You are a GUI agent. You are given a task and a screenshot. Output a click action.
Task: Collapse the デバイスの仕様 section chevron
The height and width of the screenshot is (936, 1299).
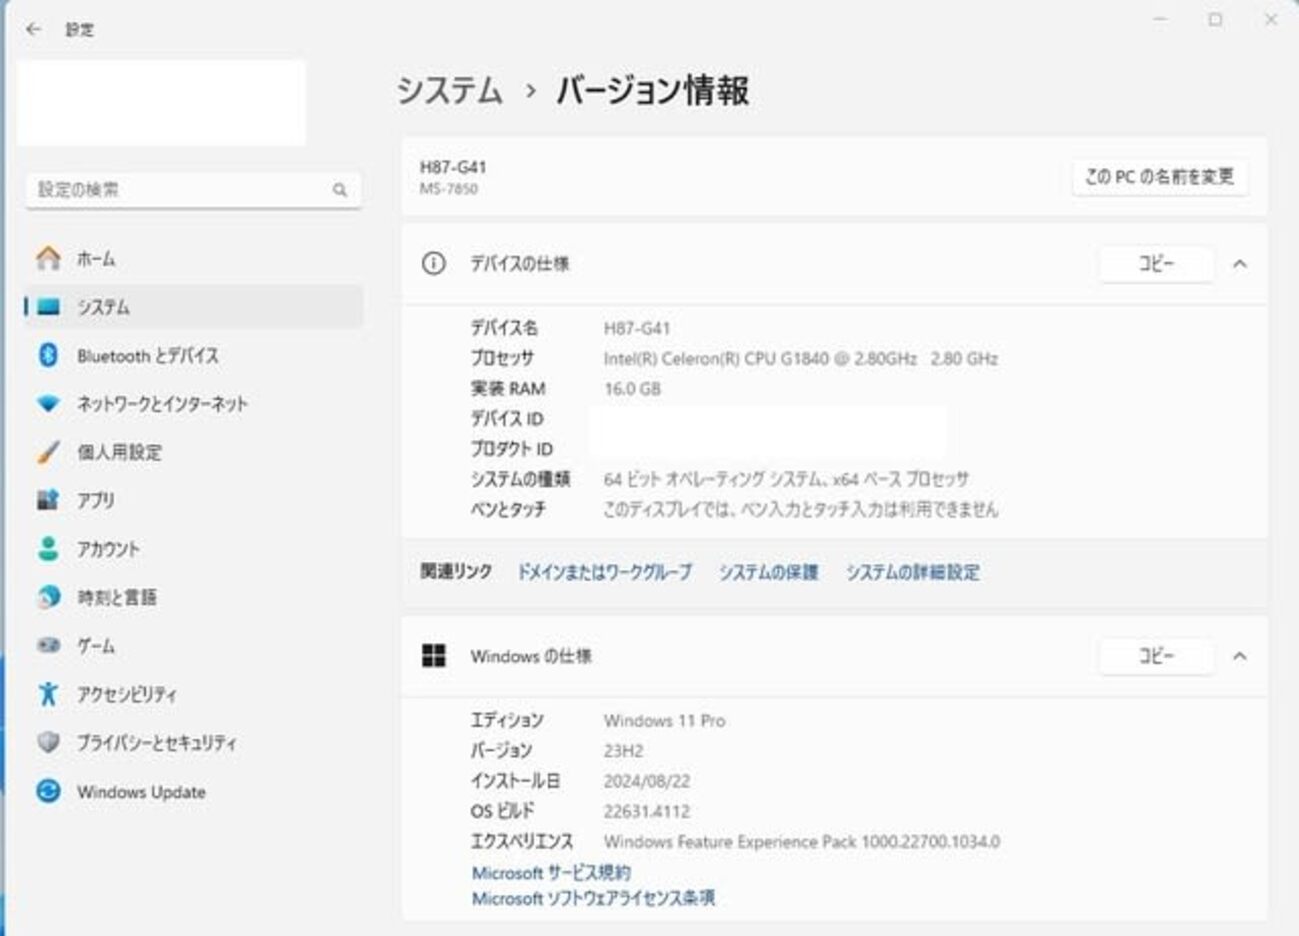point(1240,264)
